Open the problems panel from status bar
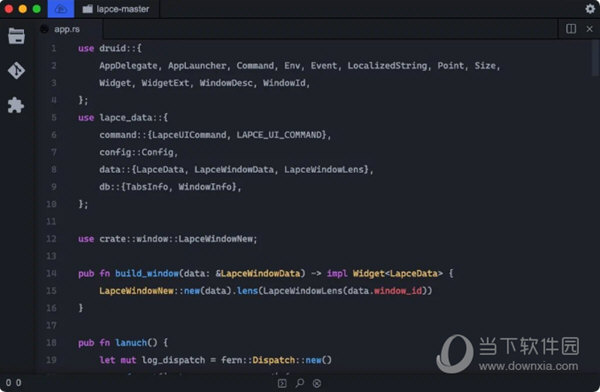600x392 pixels. [x=317, y=383]
